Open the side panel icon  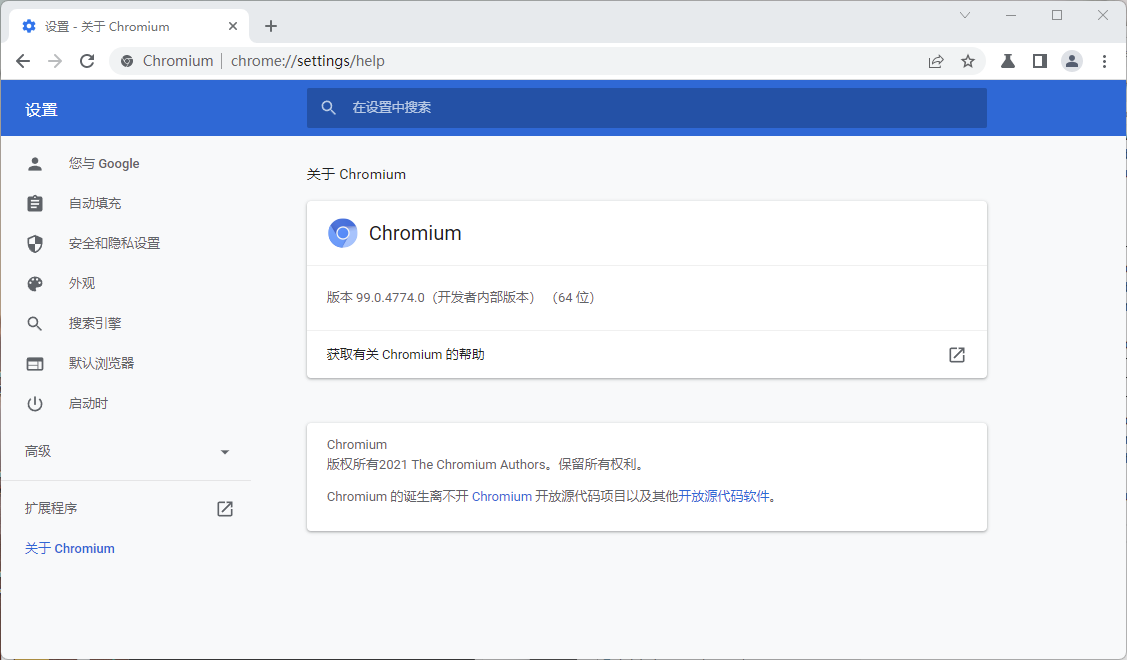tap(1039, 61)
